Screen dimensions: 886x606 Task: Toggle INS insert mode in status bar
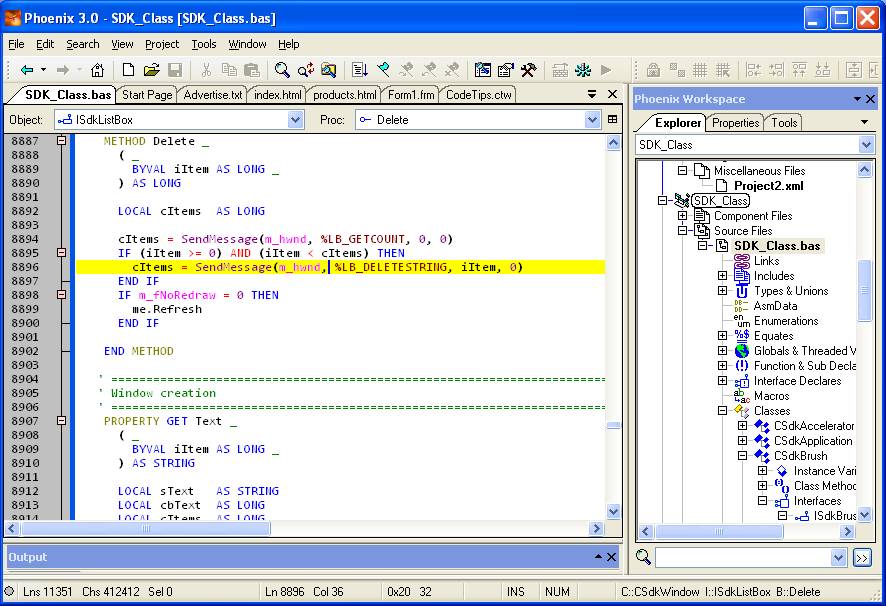515,592
